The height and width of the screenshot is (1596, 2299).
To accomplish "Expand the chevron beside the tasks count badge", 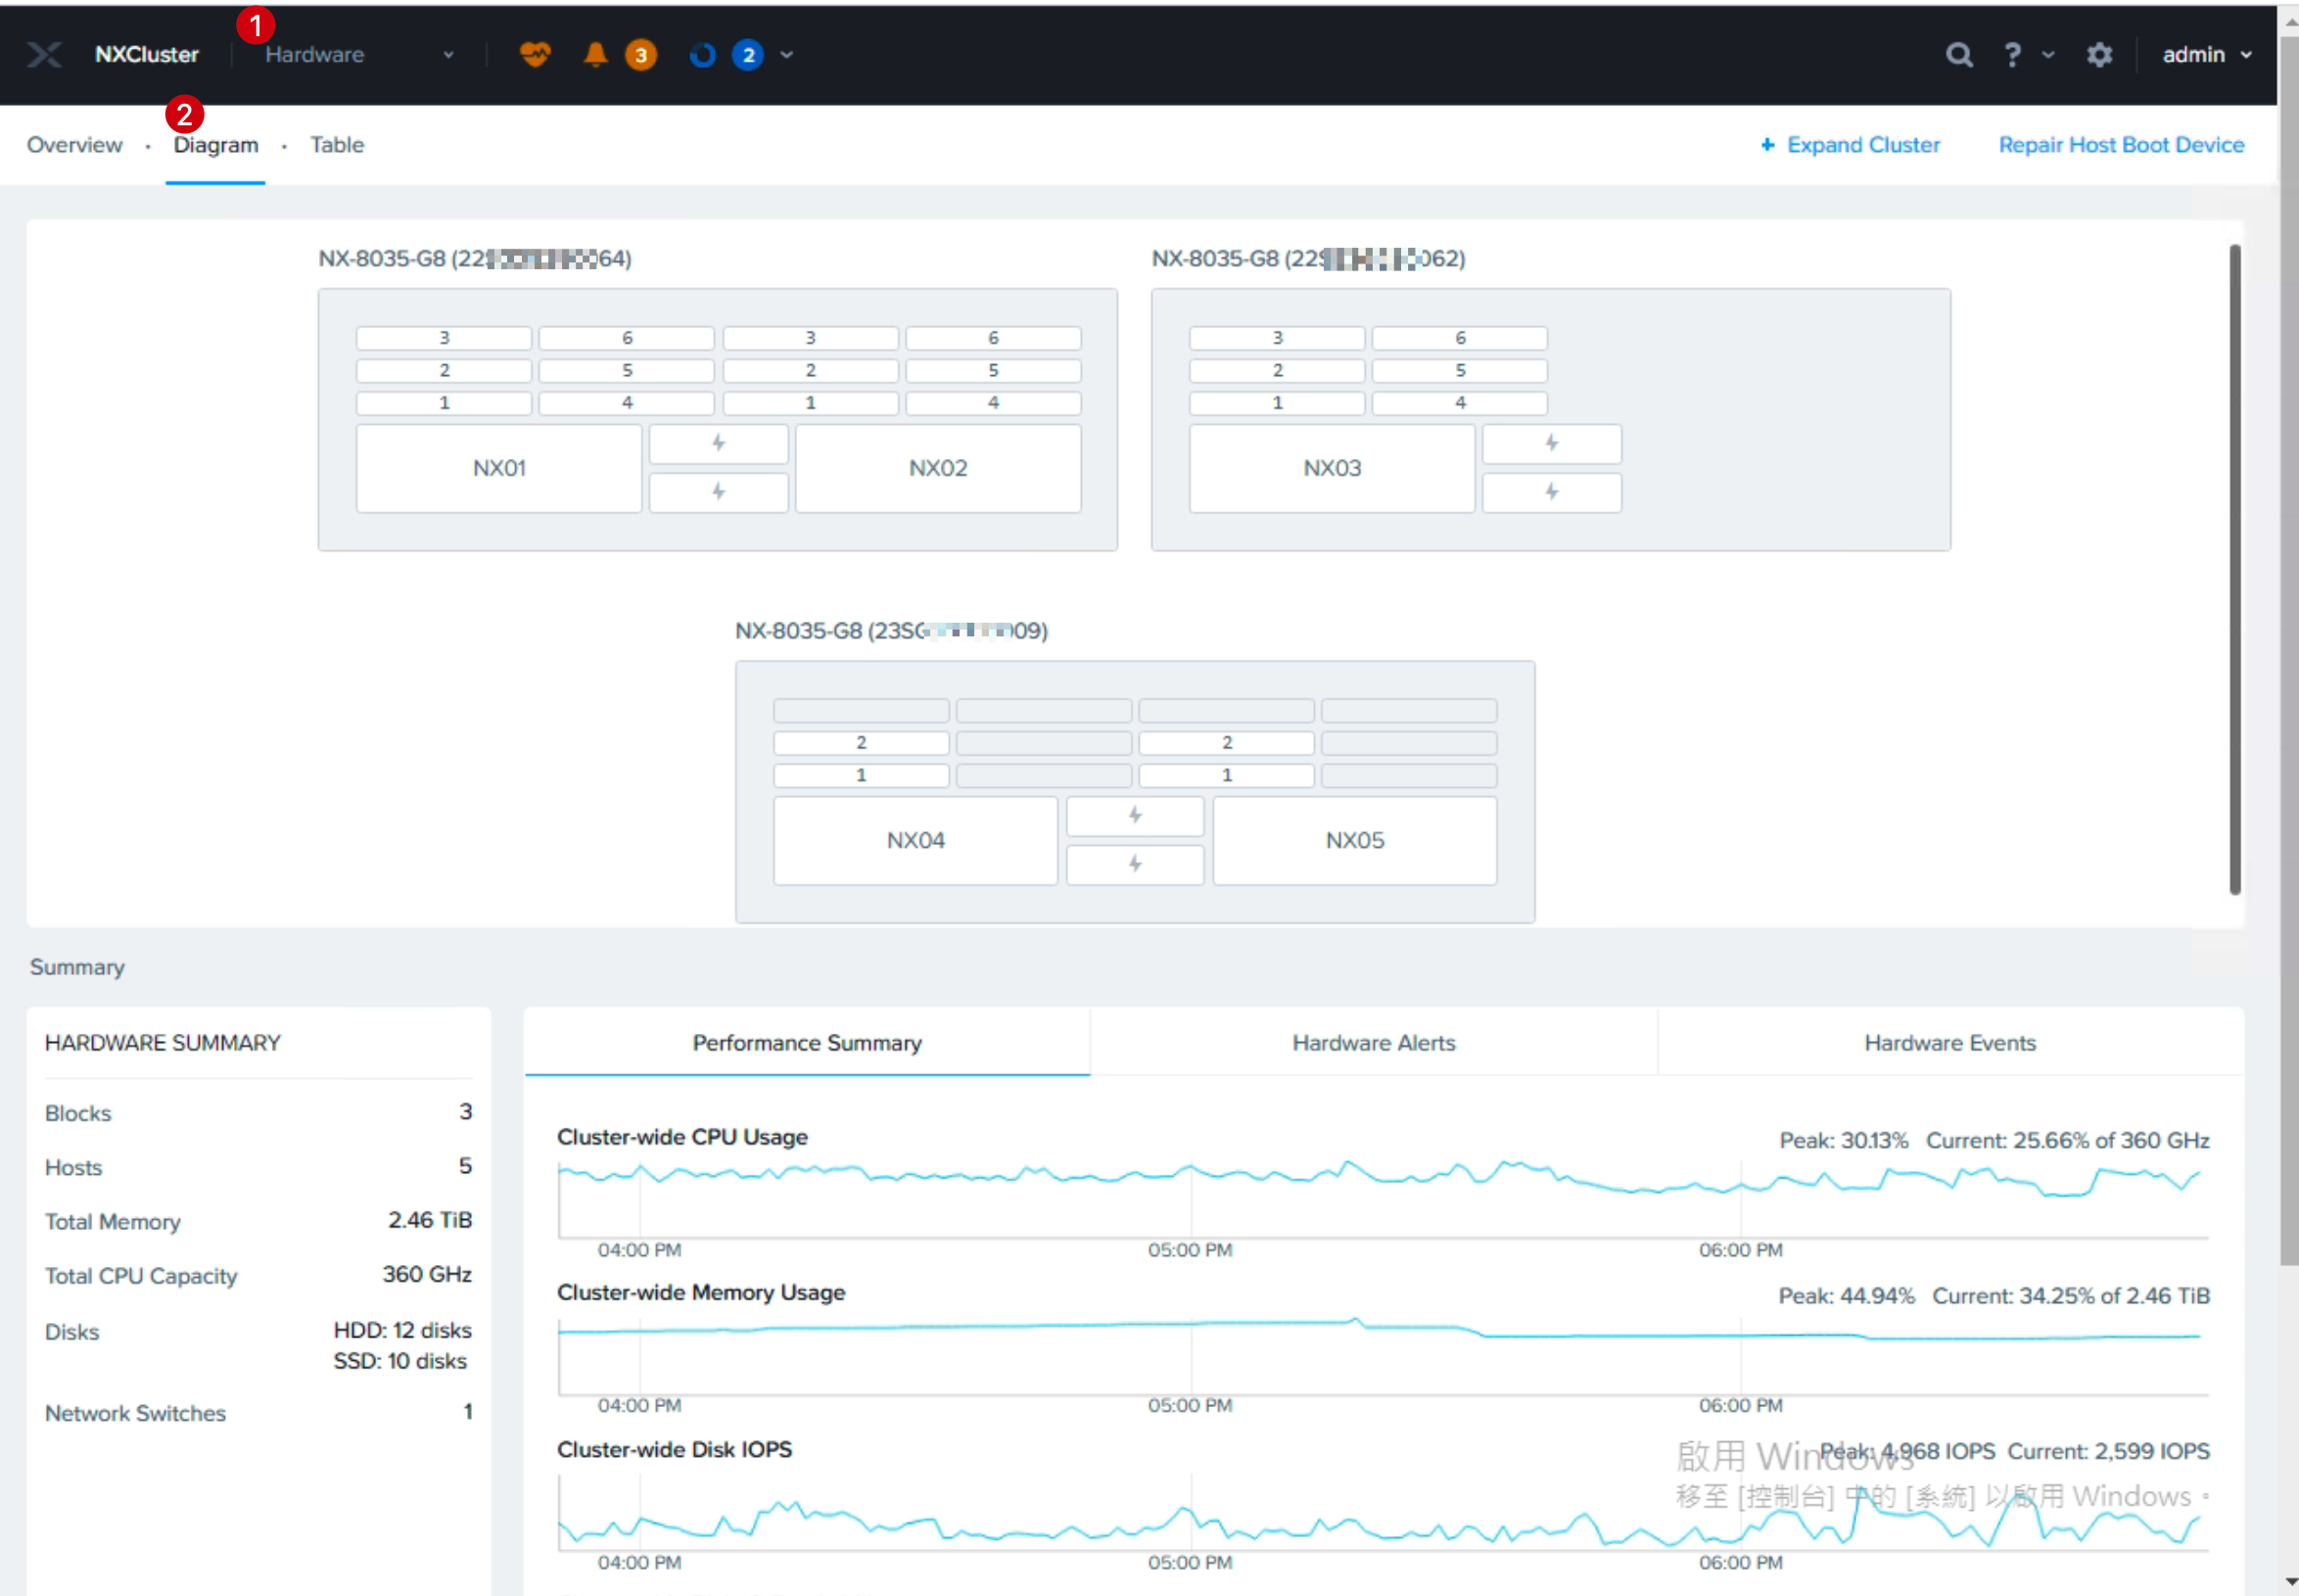I will coord(787,54).
